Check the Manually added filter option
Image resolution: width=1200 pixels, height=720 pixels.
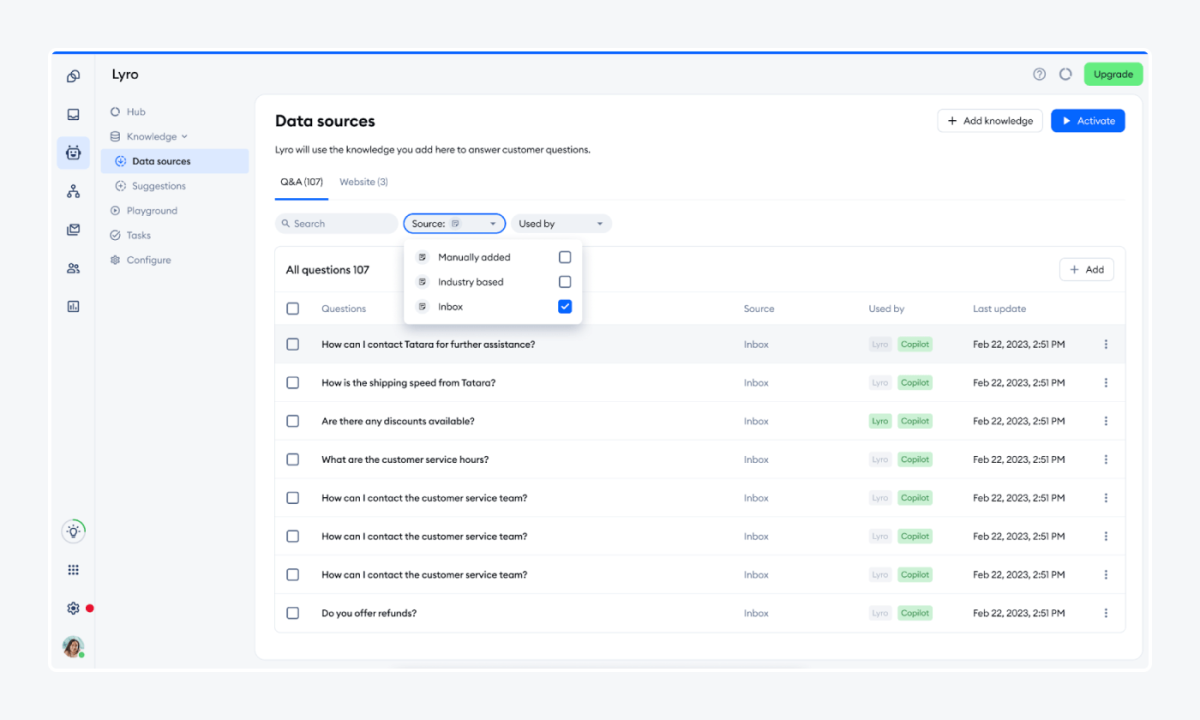click(x=564, y=256)
